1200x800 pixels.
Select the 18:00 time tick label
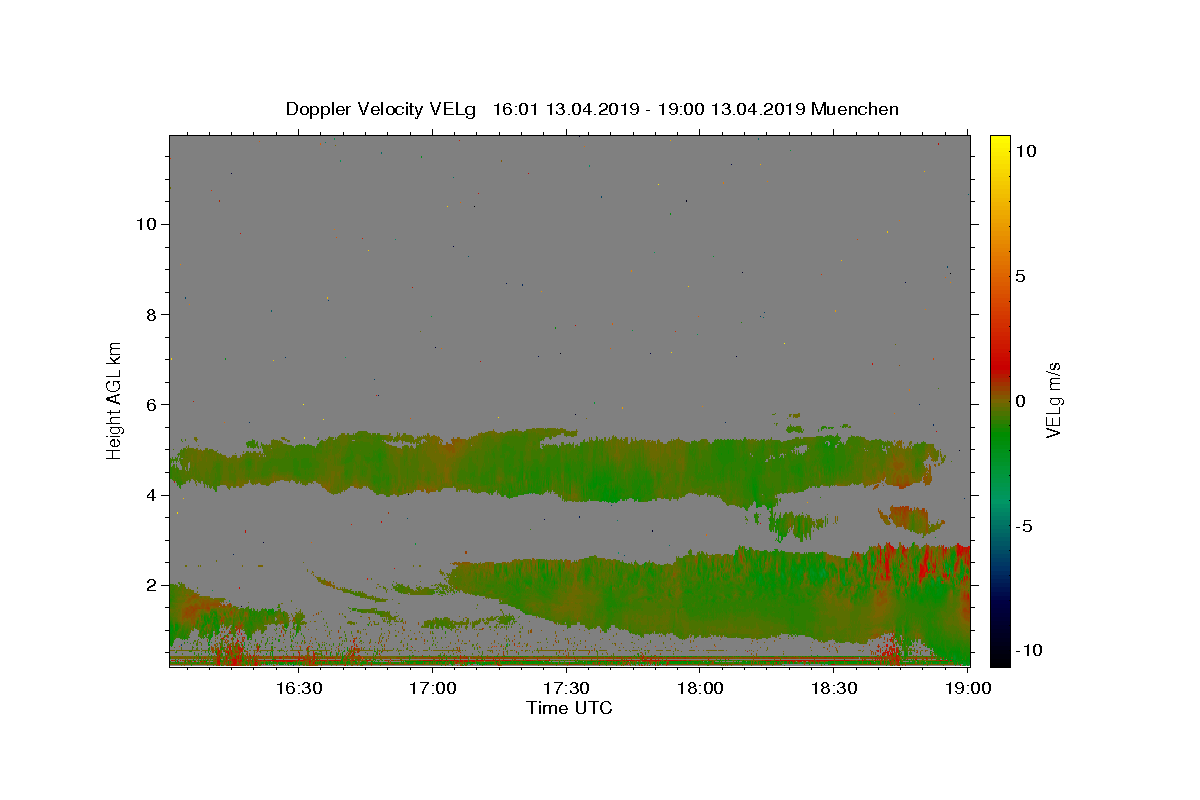point(700,688)
